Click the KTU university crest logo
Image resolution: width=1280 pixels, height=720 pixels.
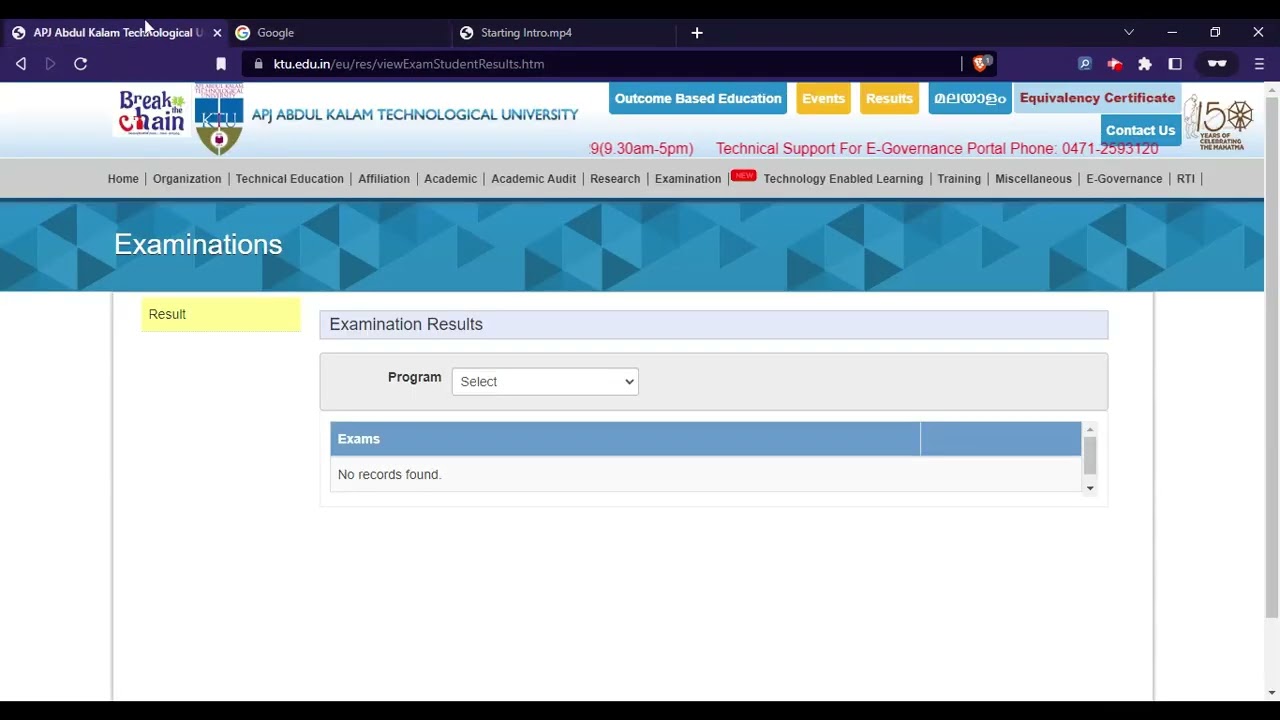click(x=219, y=118)
